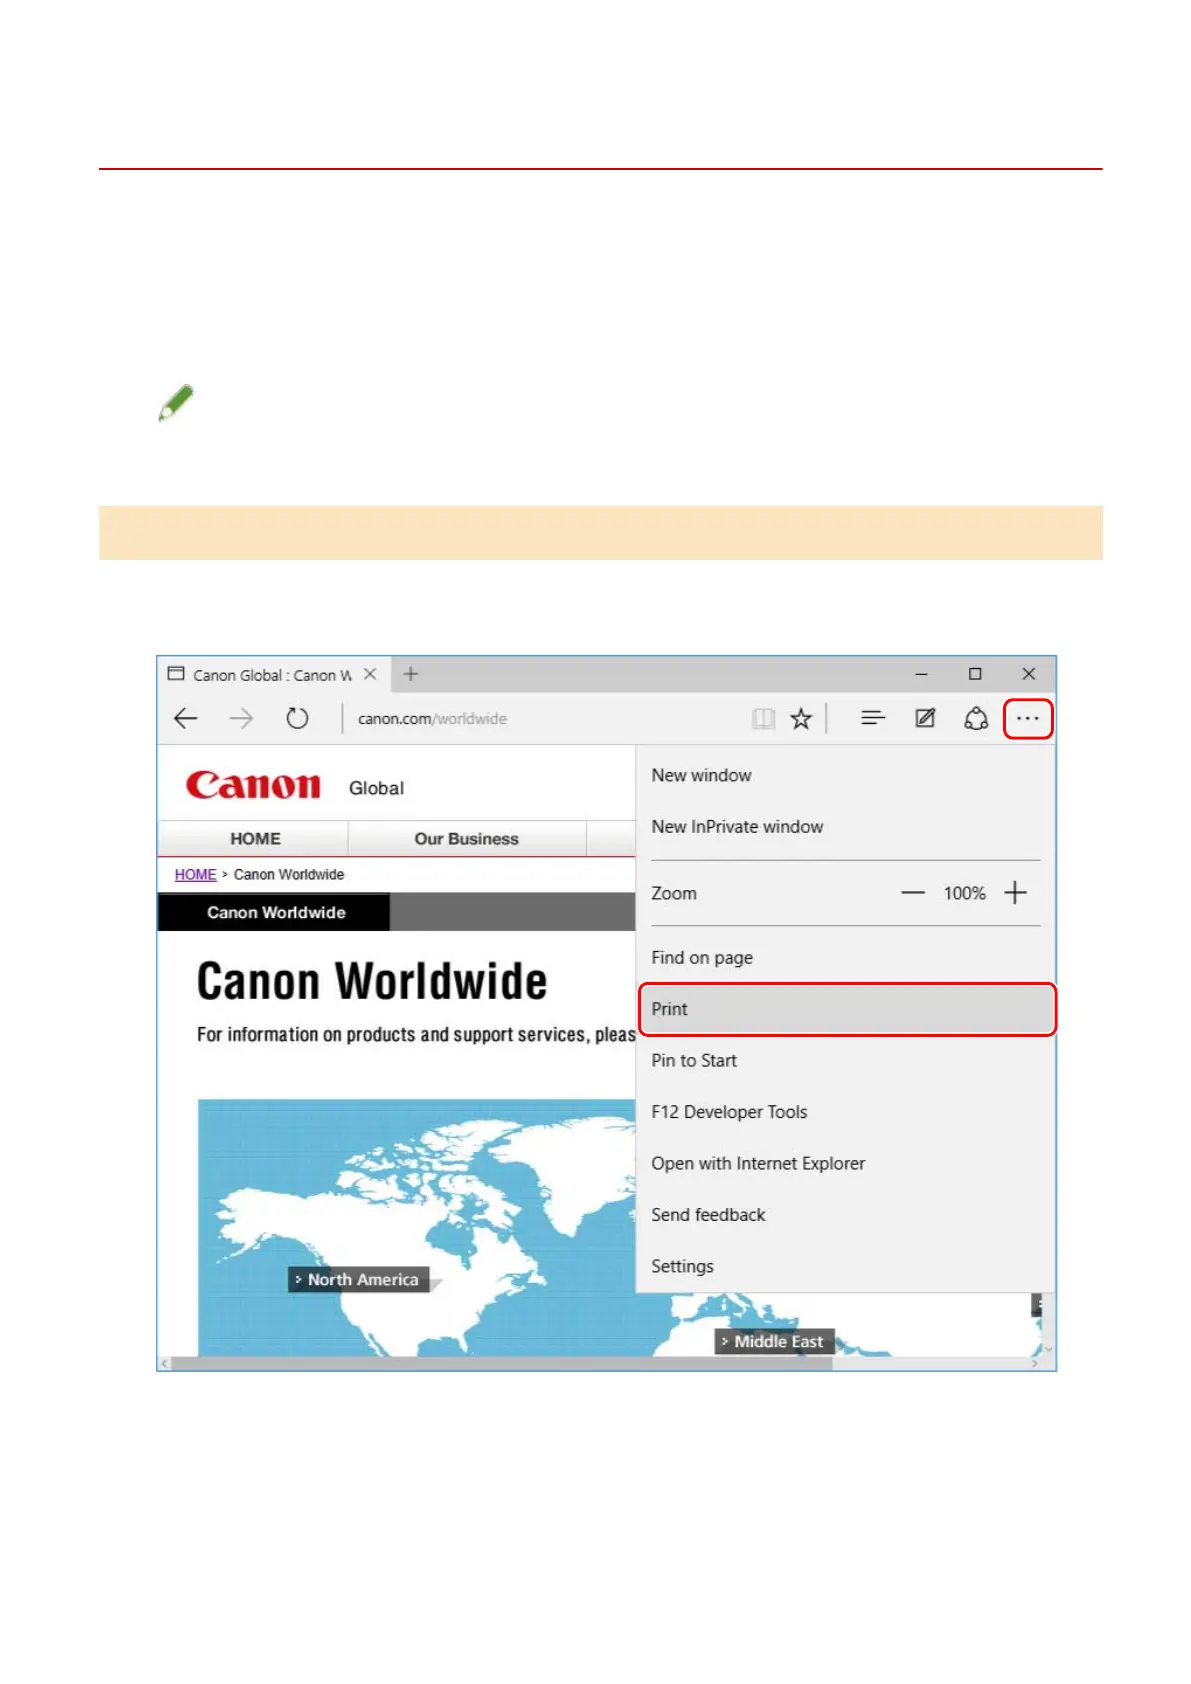
Task: Decrease zoom with minus button
Action: [913, 893]
